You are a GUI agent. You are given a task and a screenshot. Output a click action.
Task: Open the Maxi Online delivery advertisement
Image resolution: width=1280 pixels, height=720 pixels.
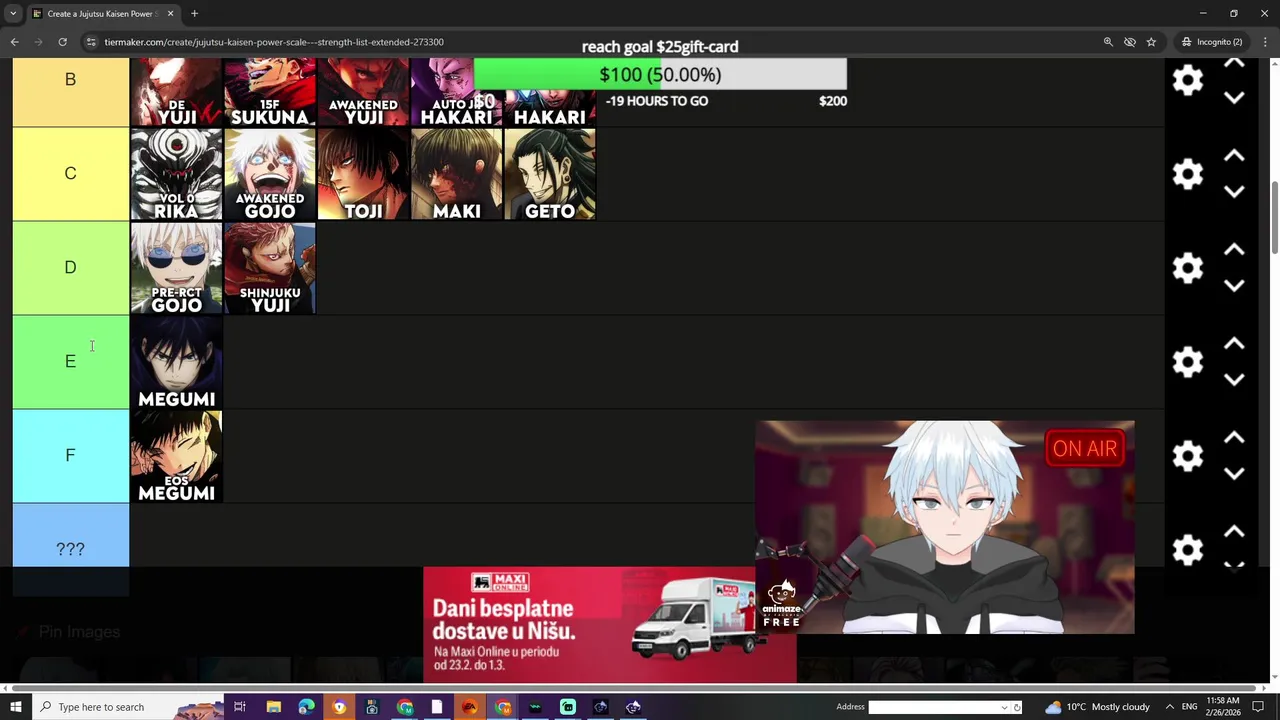[589, 625]
